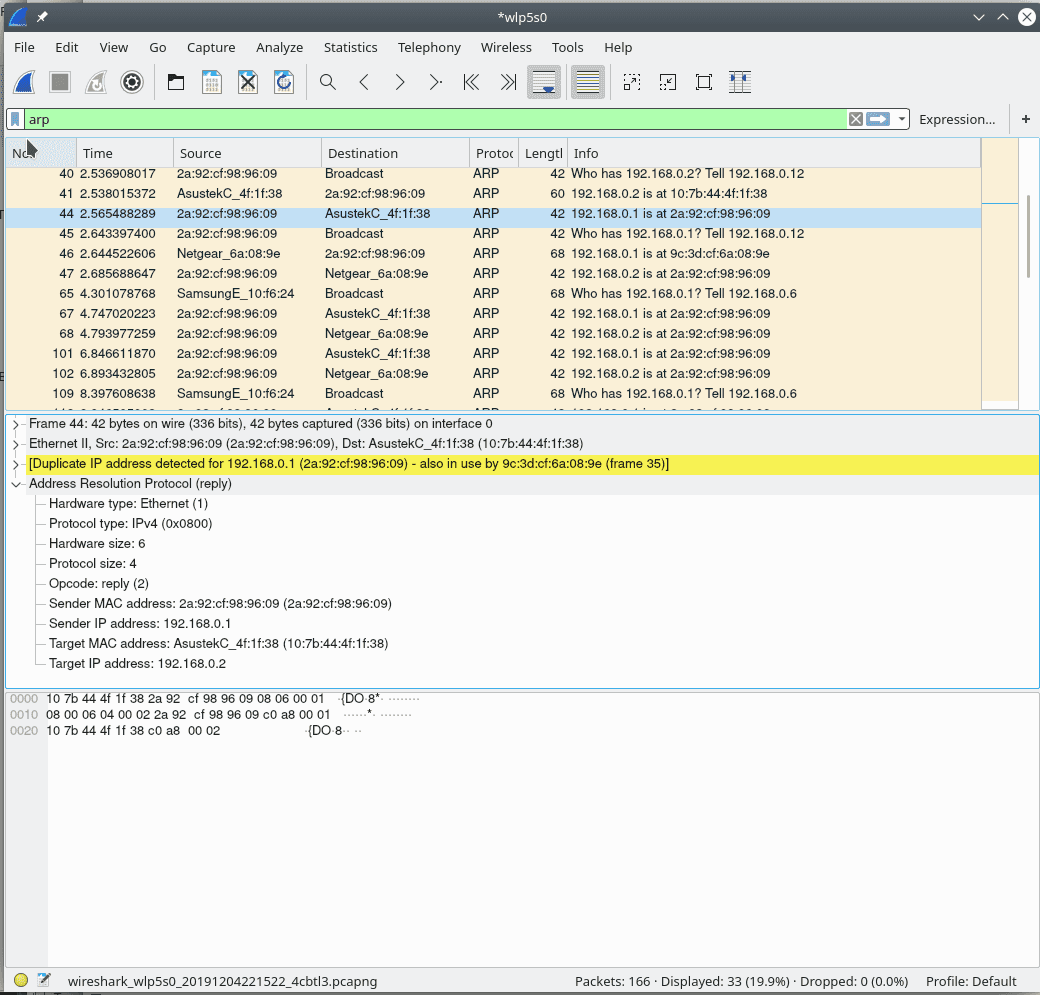Select packet number 102 row
Image resolution: width=1040 pixels, height=995 pixels.
[x=493, y=373]
